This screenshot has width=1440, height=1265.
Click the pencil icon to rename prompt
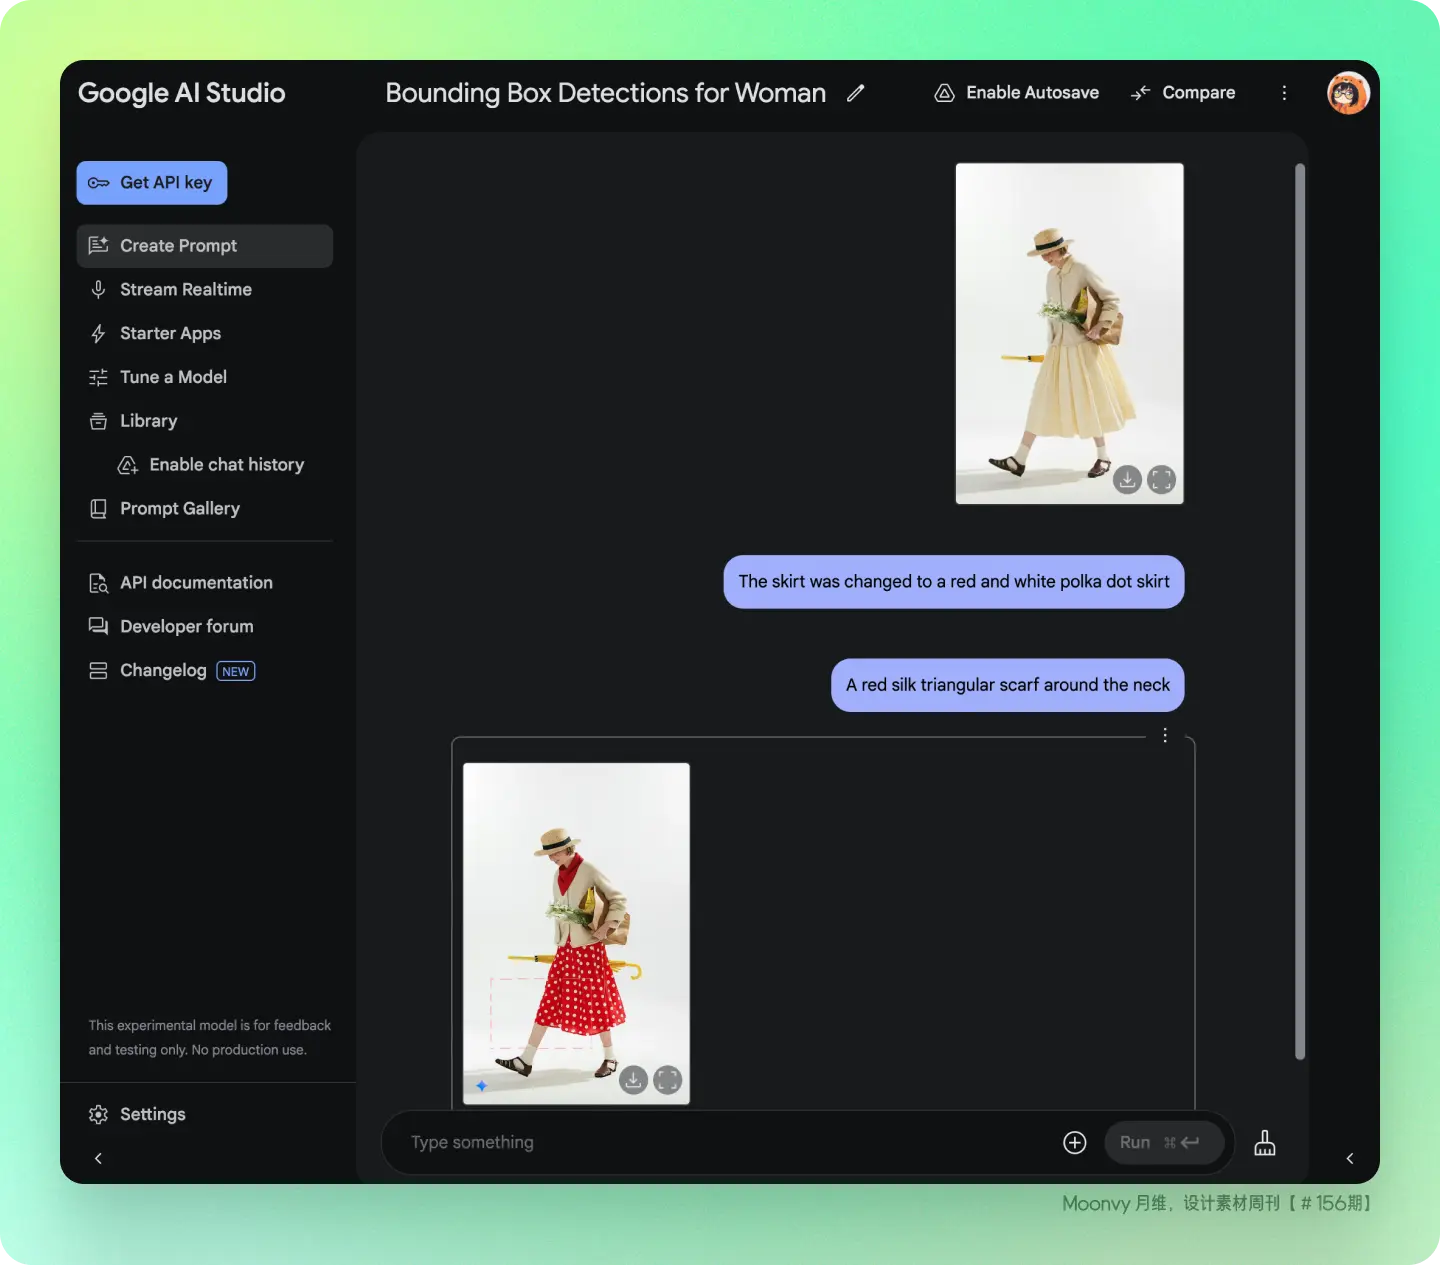click(855, 93)
